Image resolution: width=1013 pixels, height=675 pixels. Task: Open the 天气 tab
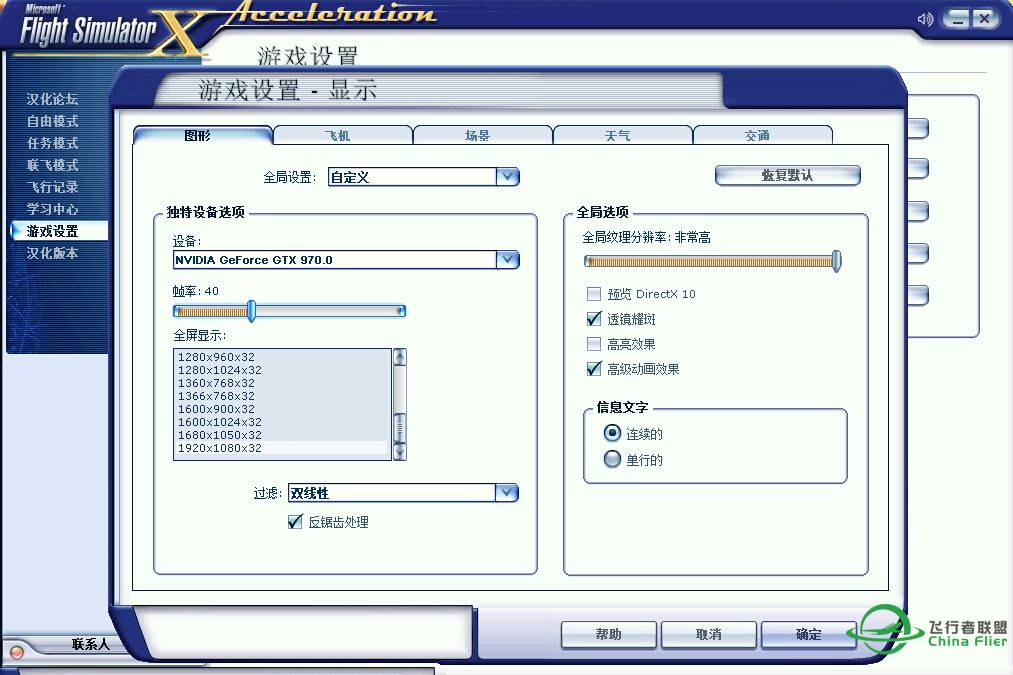tap(623, 135)
